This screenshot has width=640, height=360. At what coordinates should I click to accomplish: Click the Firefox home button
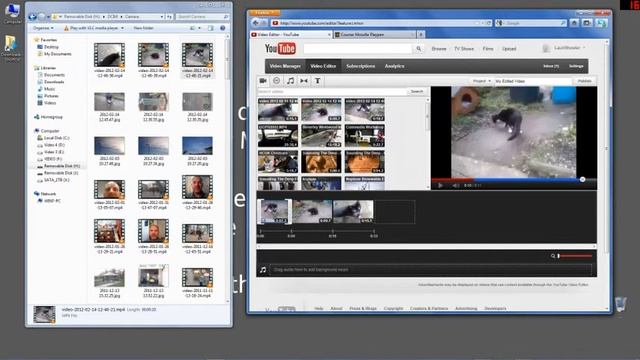click(x=574, y=23)
